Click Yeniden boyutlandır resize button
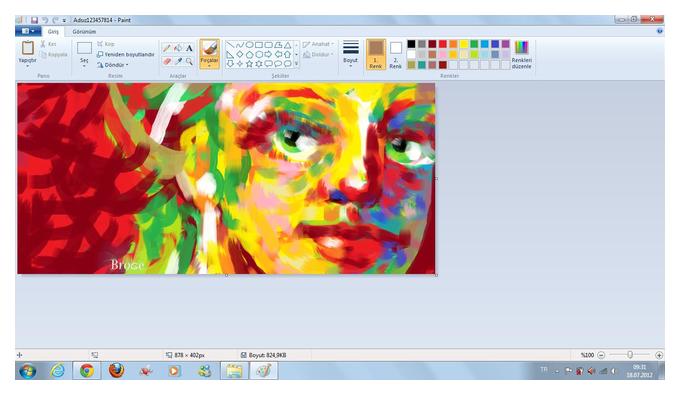Screen dimensions: 680x395 pos(126,54)
